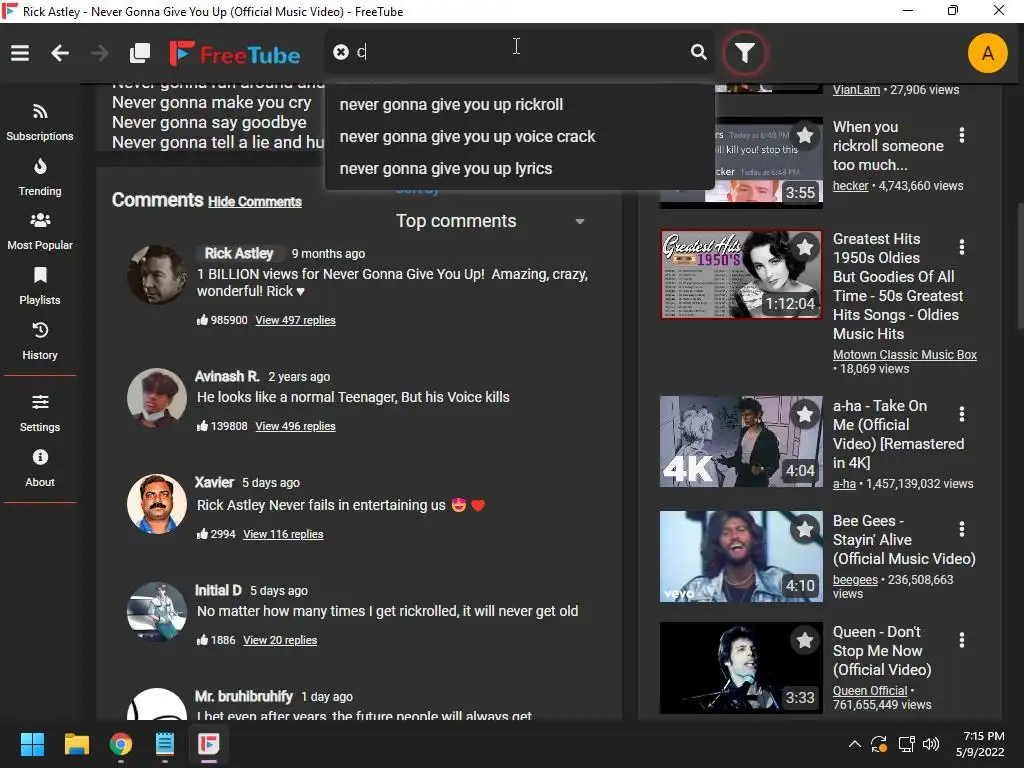Click the page's vertical scrollbar thumb

click(1020, 264)
